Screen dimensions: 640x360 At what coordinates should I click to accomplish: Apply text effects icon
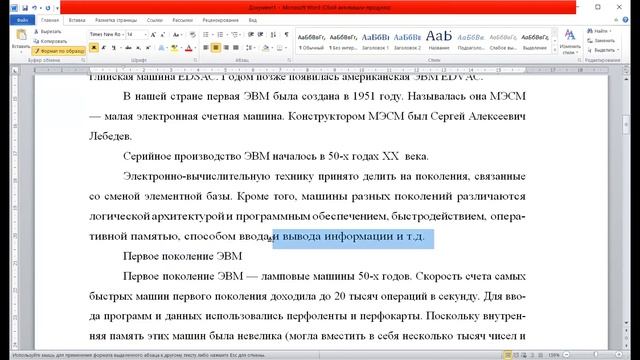[x=161, y=48]
